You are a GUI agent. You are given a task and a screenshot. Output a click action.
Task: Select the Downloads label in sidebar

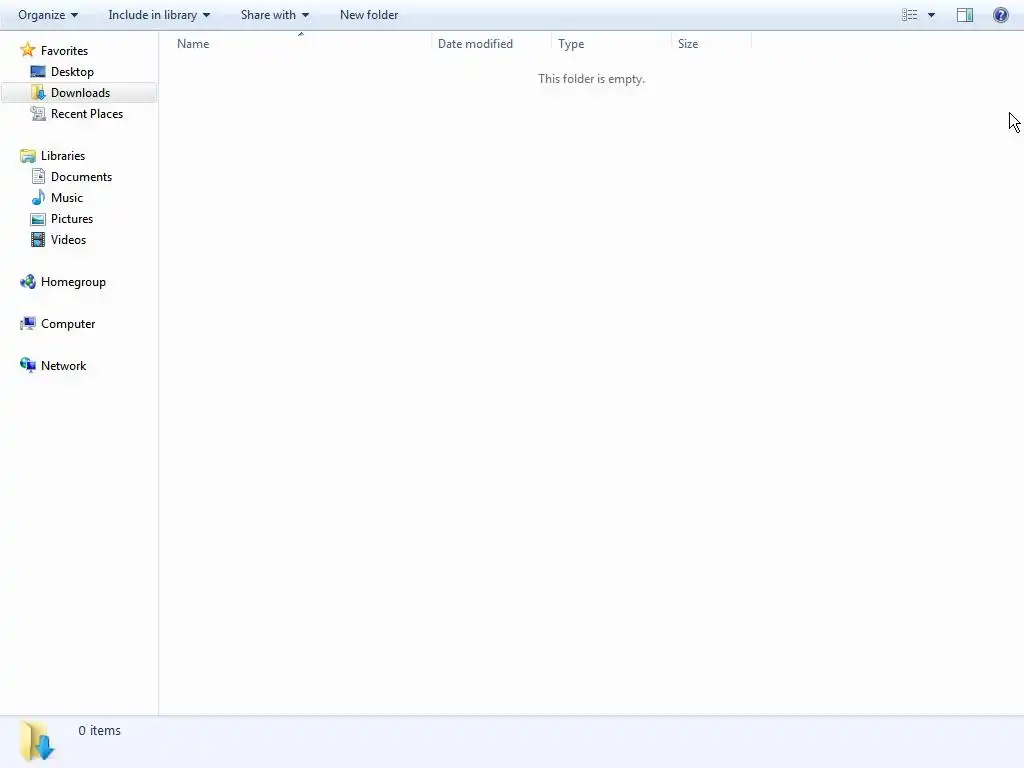tap(80, 93)
